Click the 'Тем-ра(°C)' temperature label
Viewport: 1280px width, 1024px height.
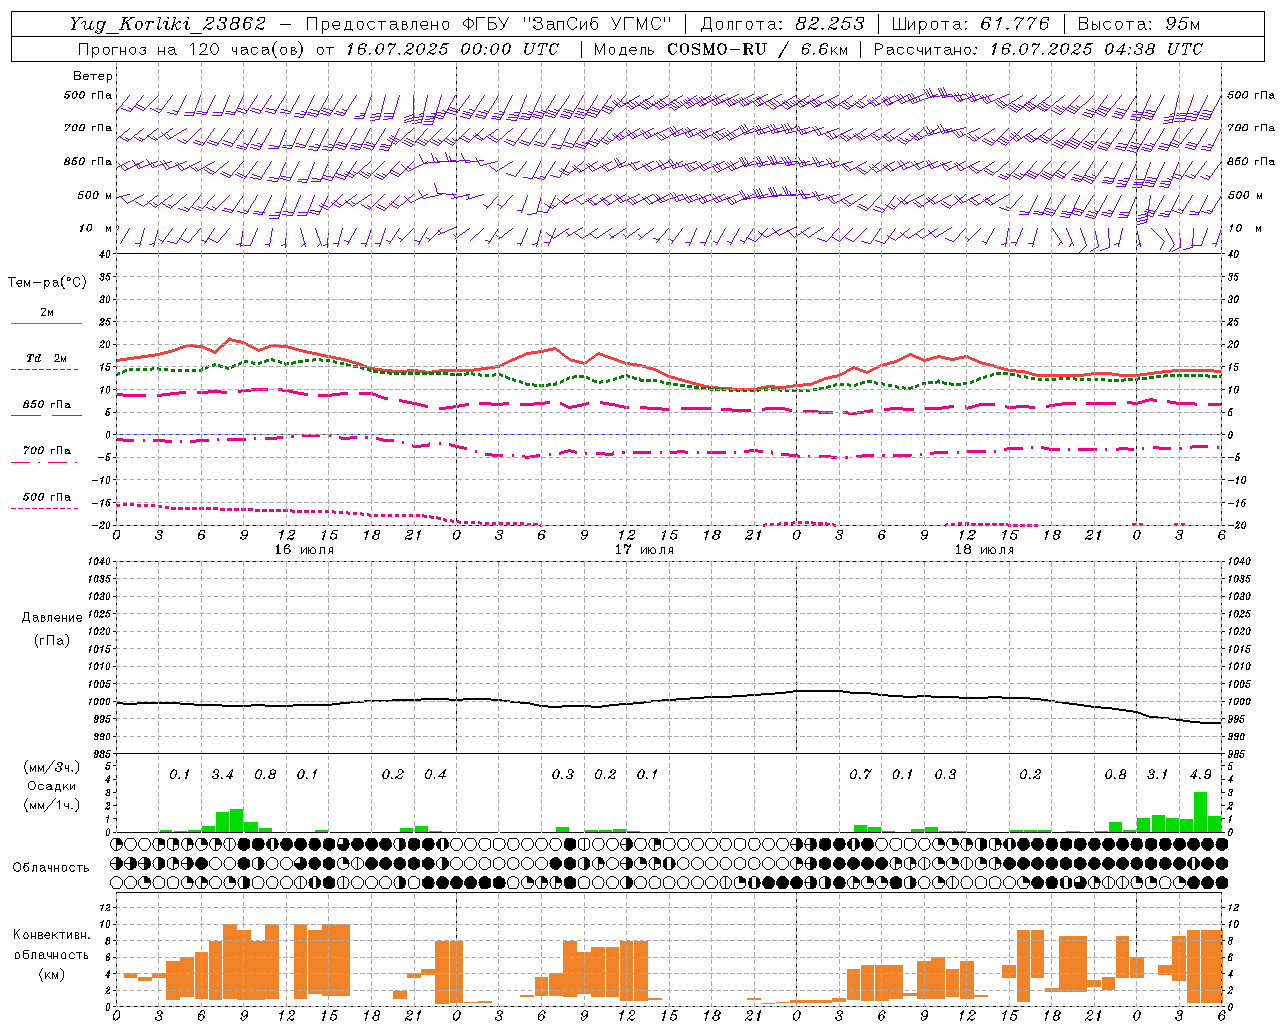pos(47,283)
